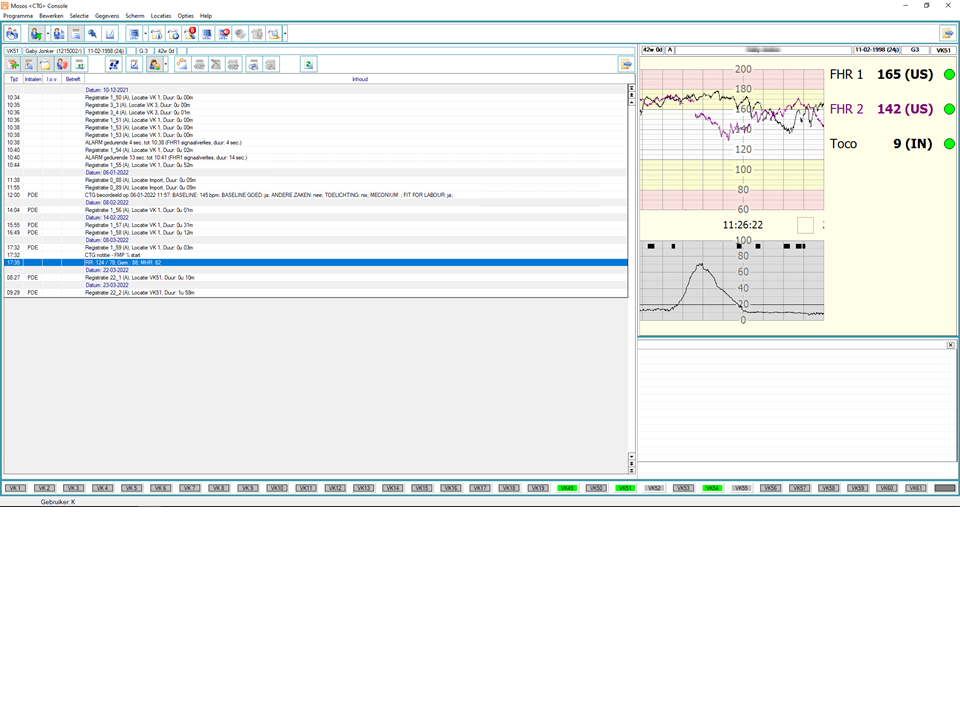
Task: Open dropdown arrow next to select patient icon
Action: [x=48, y=34]
